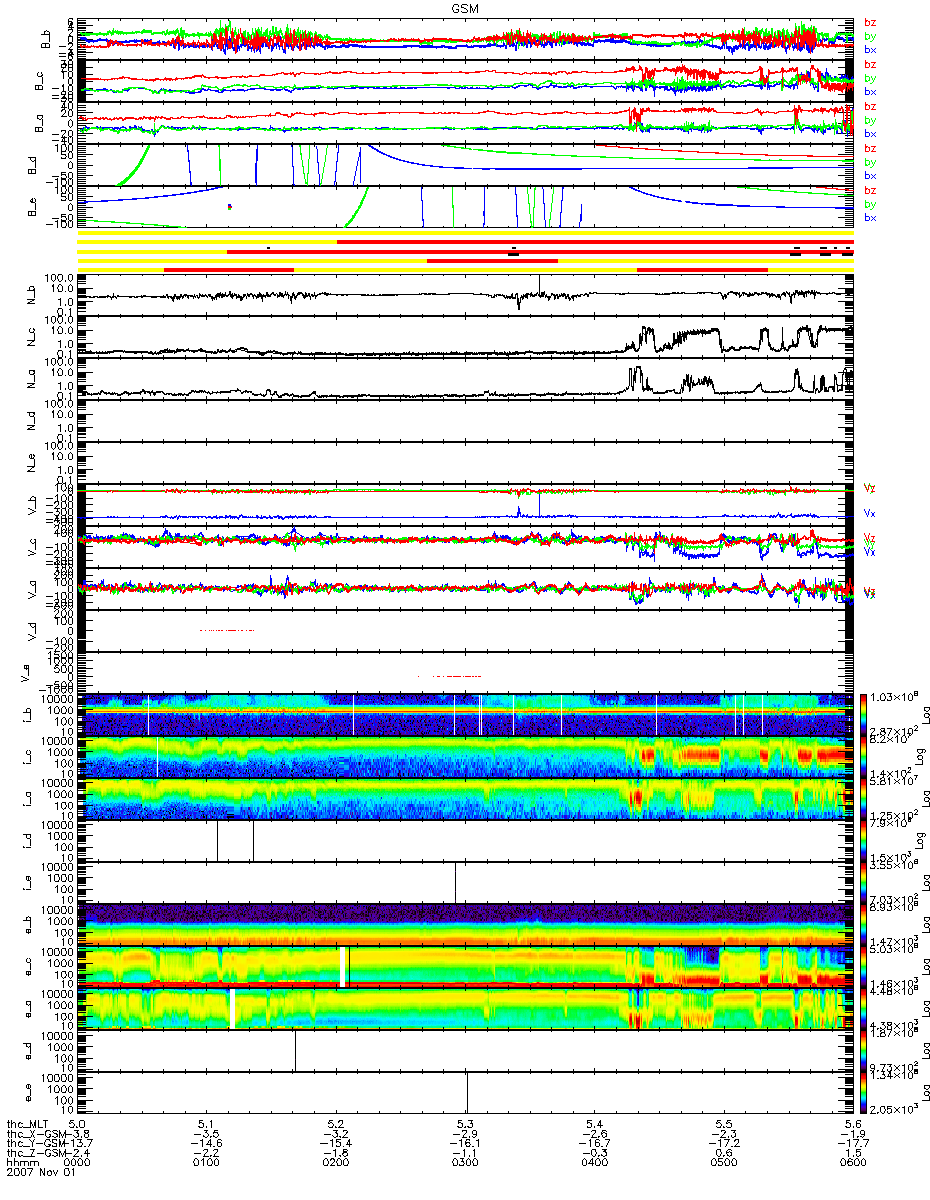
Task: Click the 0300 time tick label
Action: coord(465,1163)
